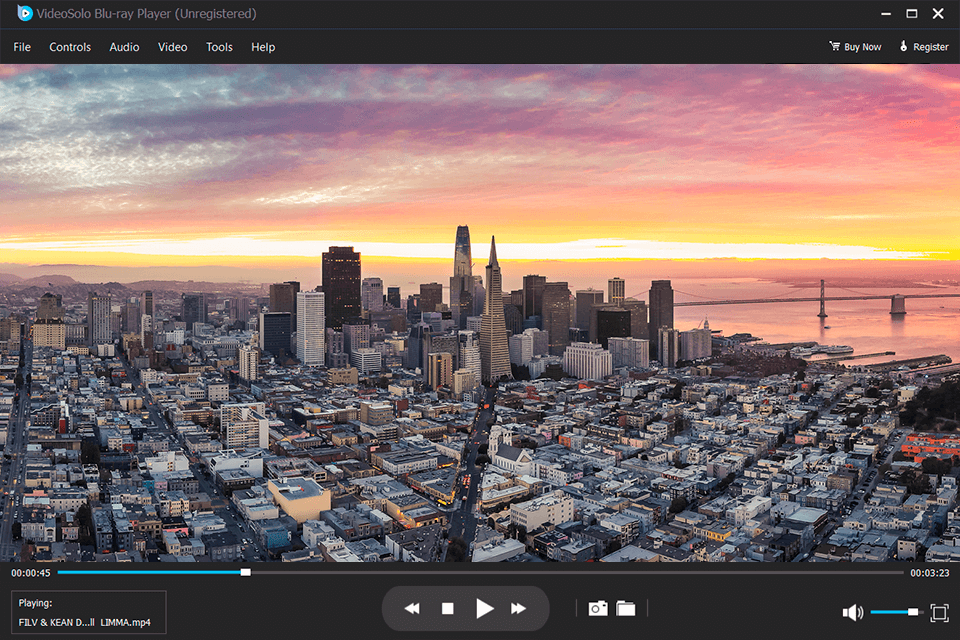Take a snapshot with the camera icon
The width and height of the screenshot is (960, 640).
pyautogui.click(x=597, y=607)
